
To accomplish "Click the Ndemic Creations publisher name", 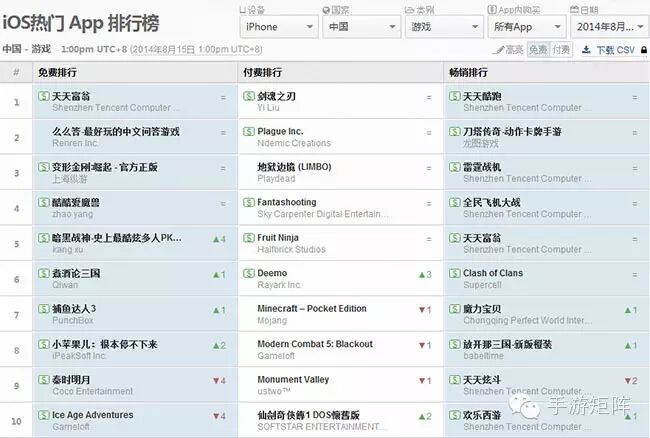I will 294,143.
